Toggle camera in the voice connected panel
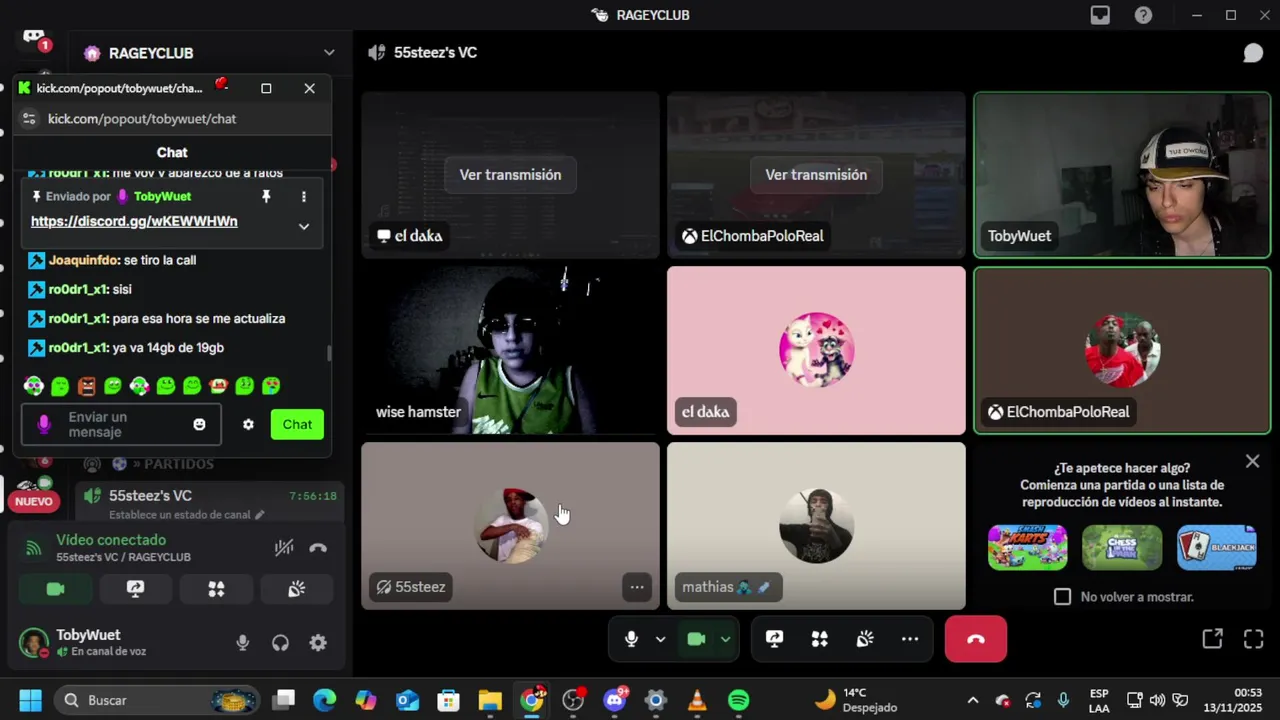1280x720 pixels. tap(56, 589)
